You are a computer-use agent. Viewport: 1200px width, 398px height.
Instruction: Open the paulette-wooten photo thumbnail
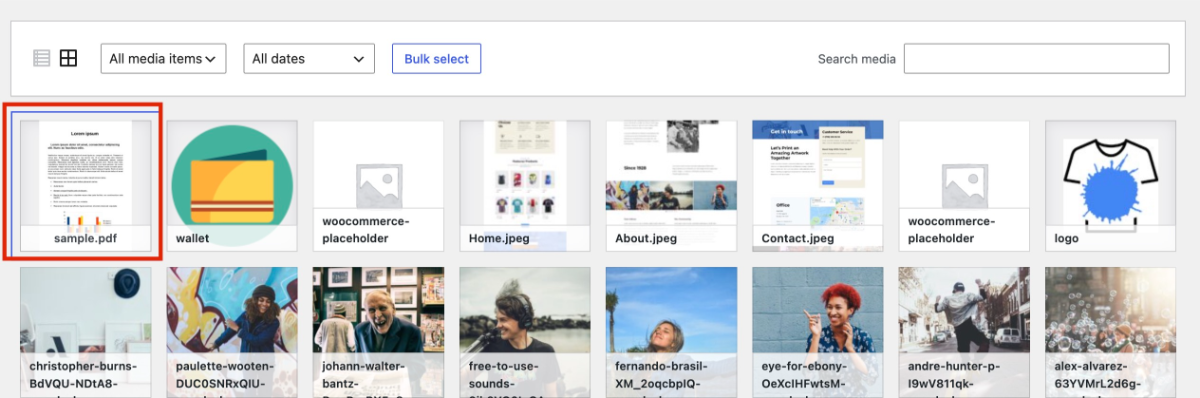[232, 332]
